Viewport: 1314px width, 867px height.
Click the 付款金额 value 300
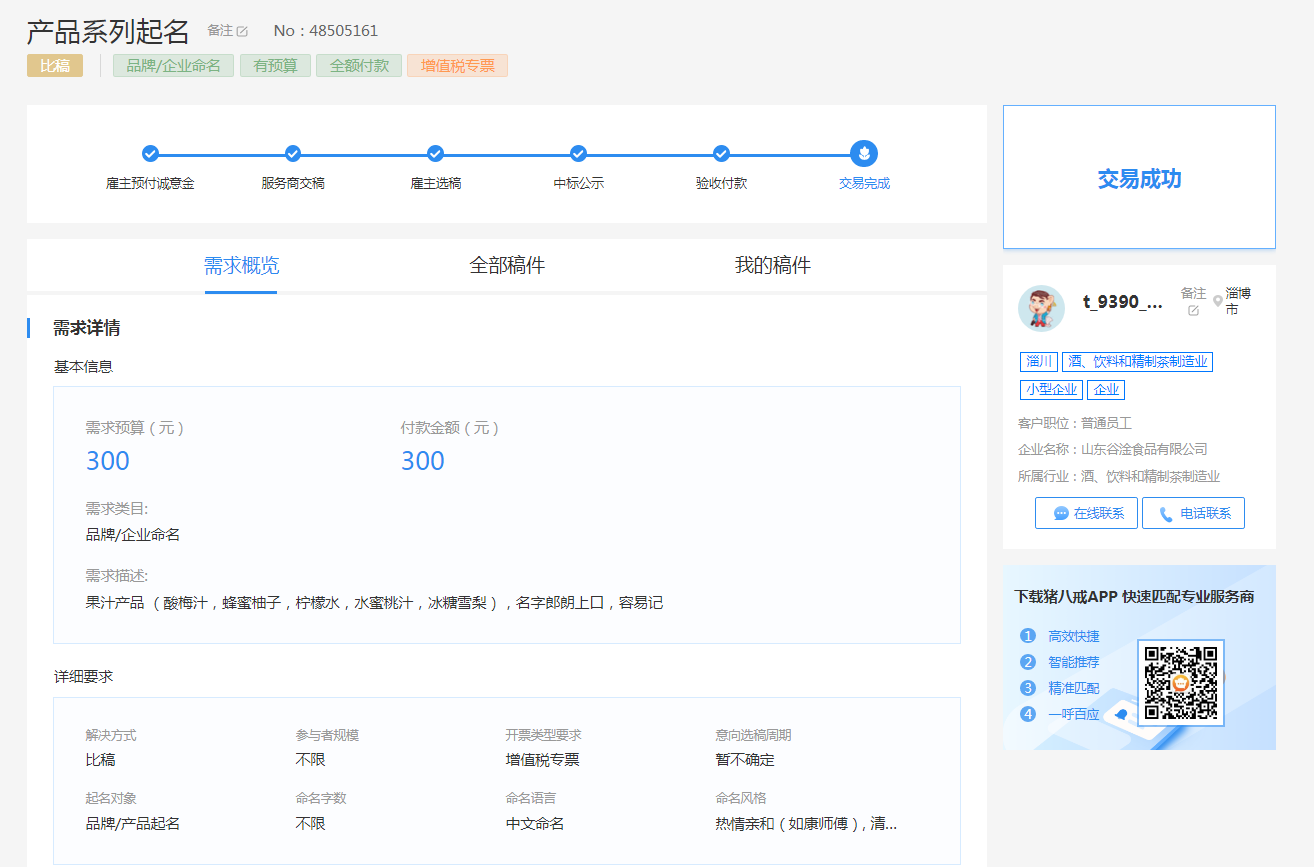click(x=423, y=461)
